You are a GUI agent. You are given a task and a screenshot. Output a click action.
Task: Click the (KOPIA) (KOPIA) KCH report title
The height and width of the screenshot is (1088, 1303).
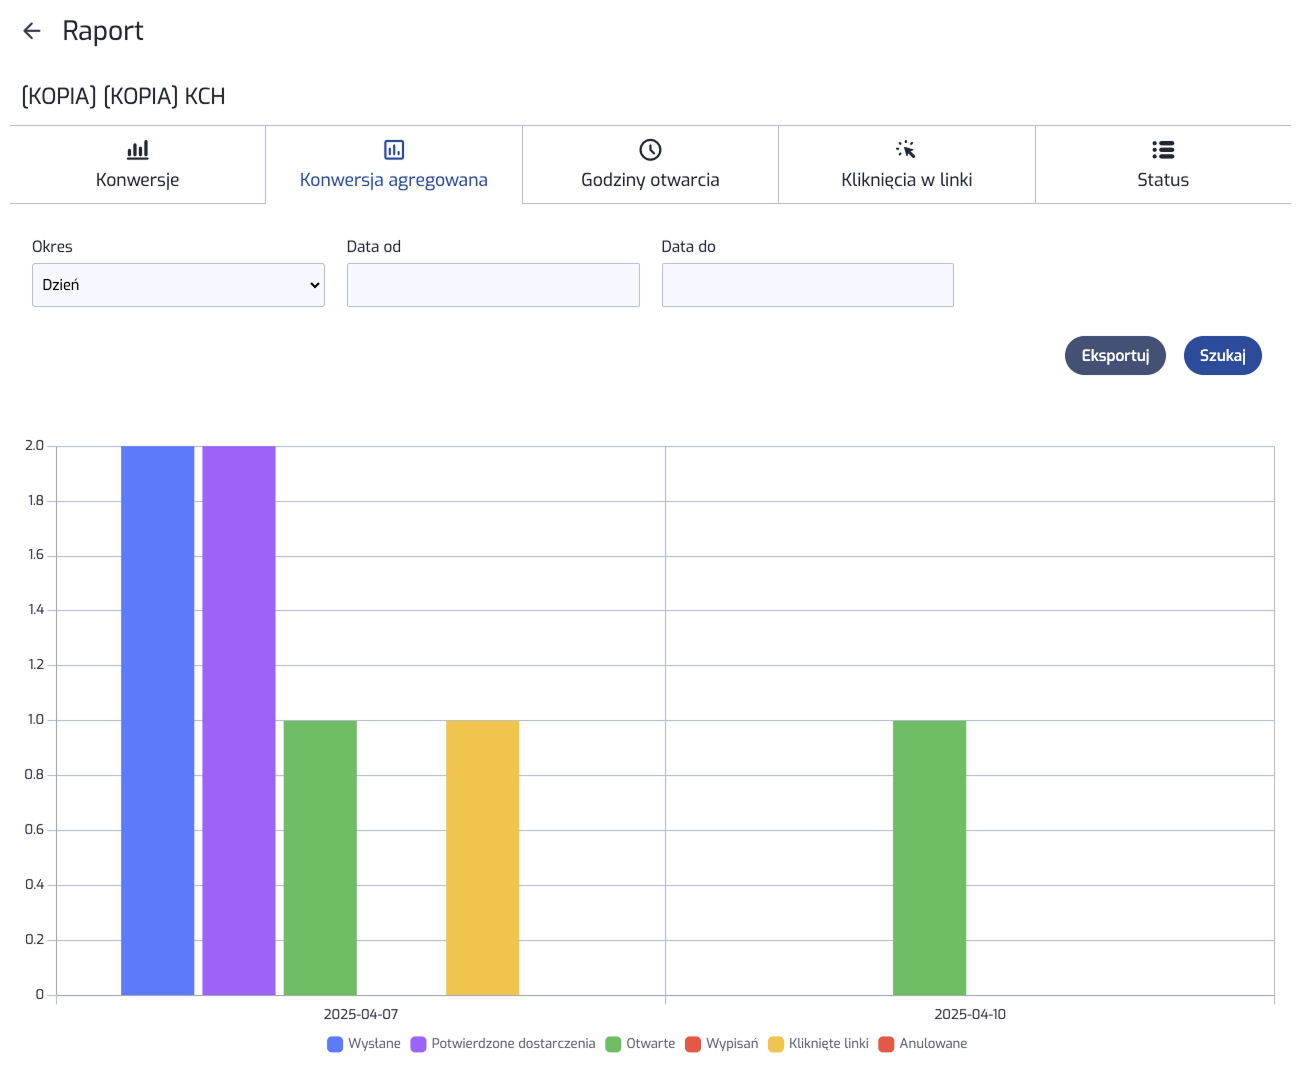[123, 96]
